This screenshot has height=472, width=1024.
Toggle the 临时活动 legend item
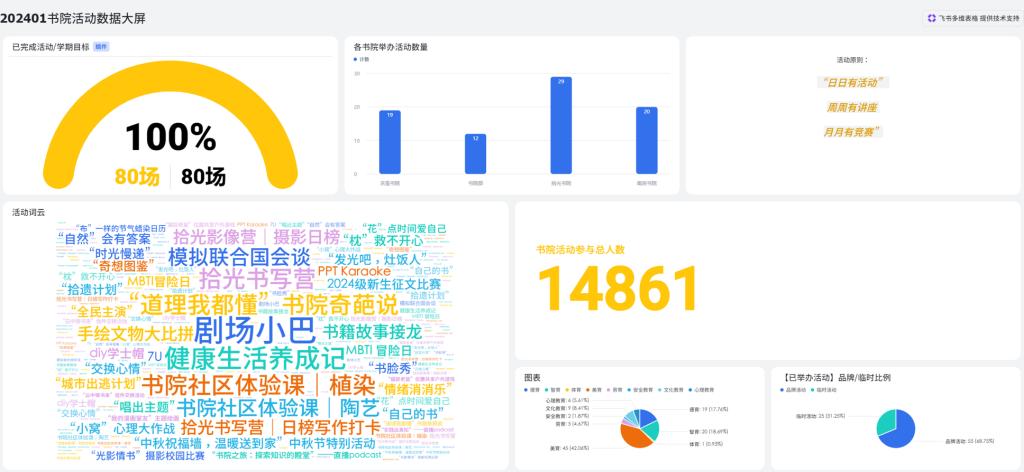coord(827,390)
